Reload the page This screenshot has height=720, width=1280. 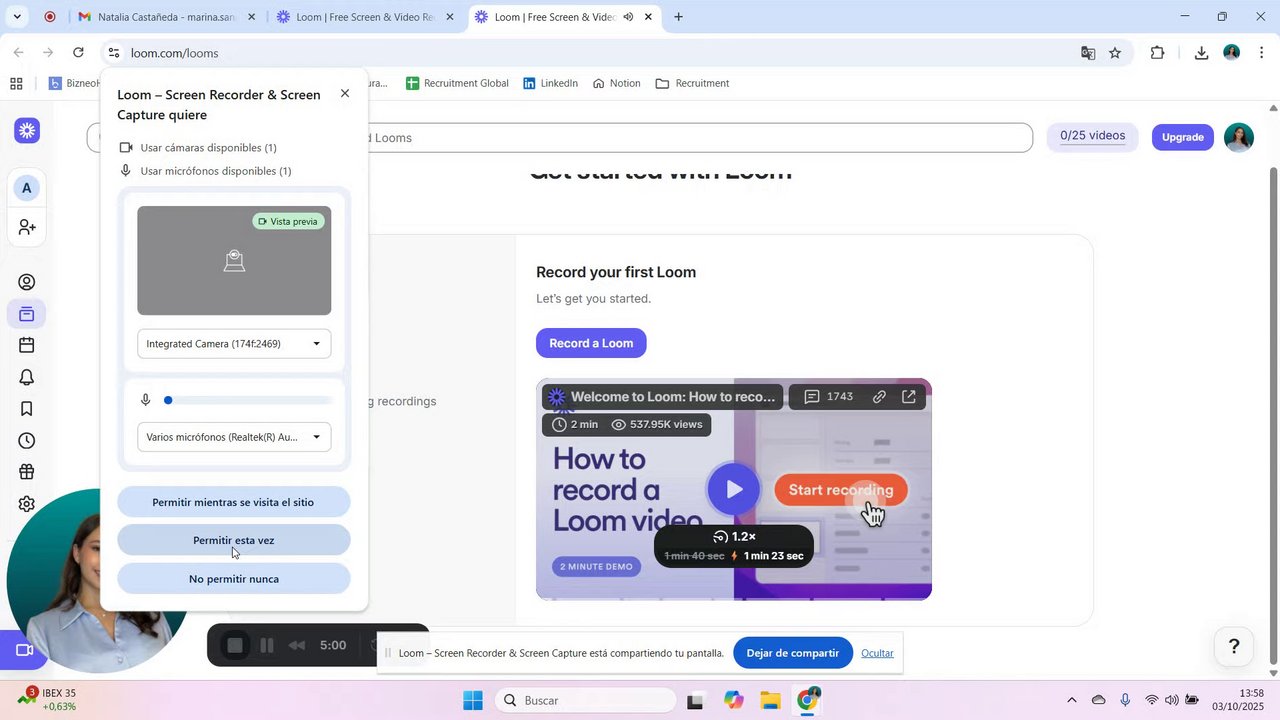click(78, 53)
